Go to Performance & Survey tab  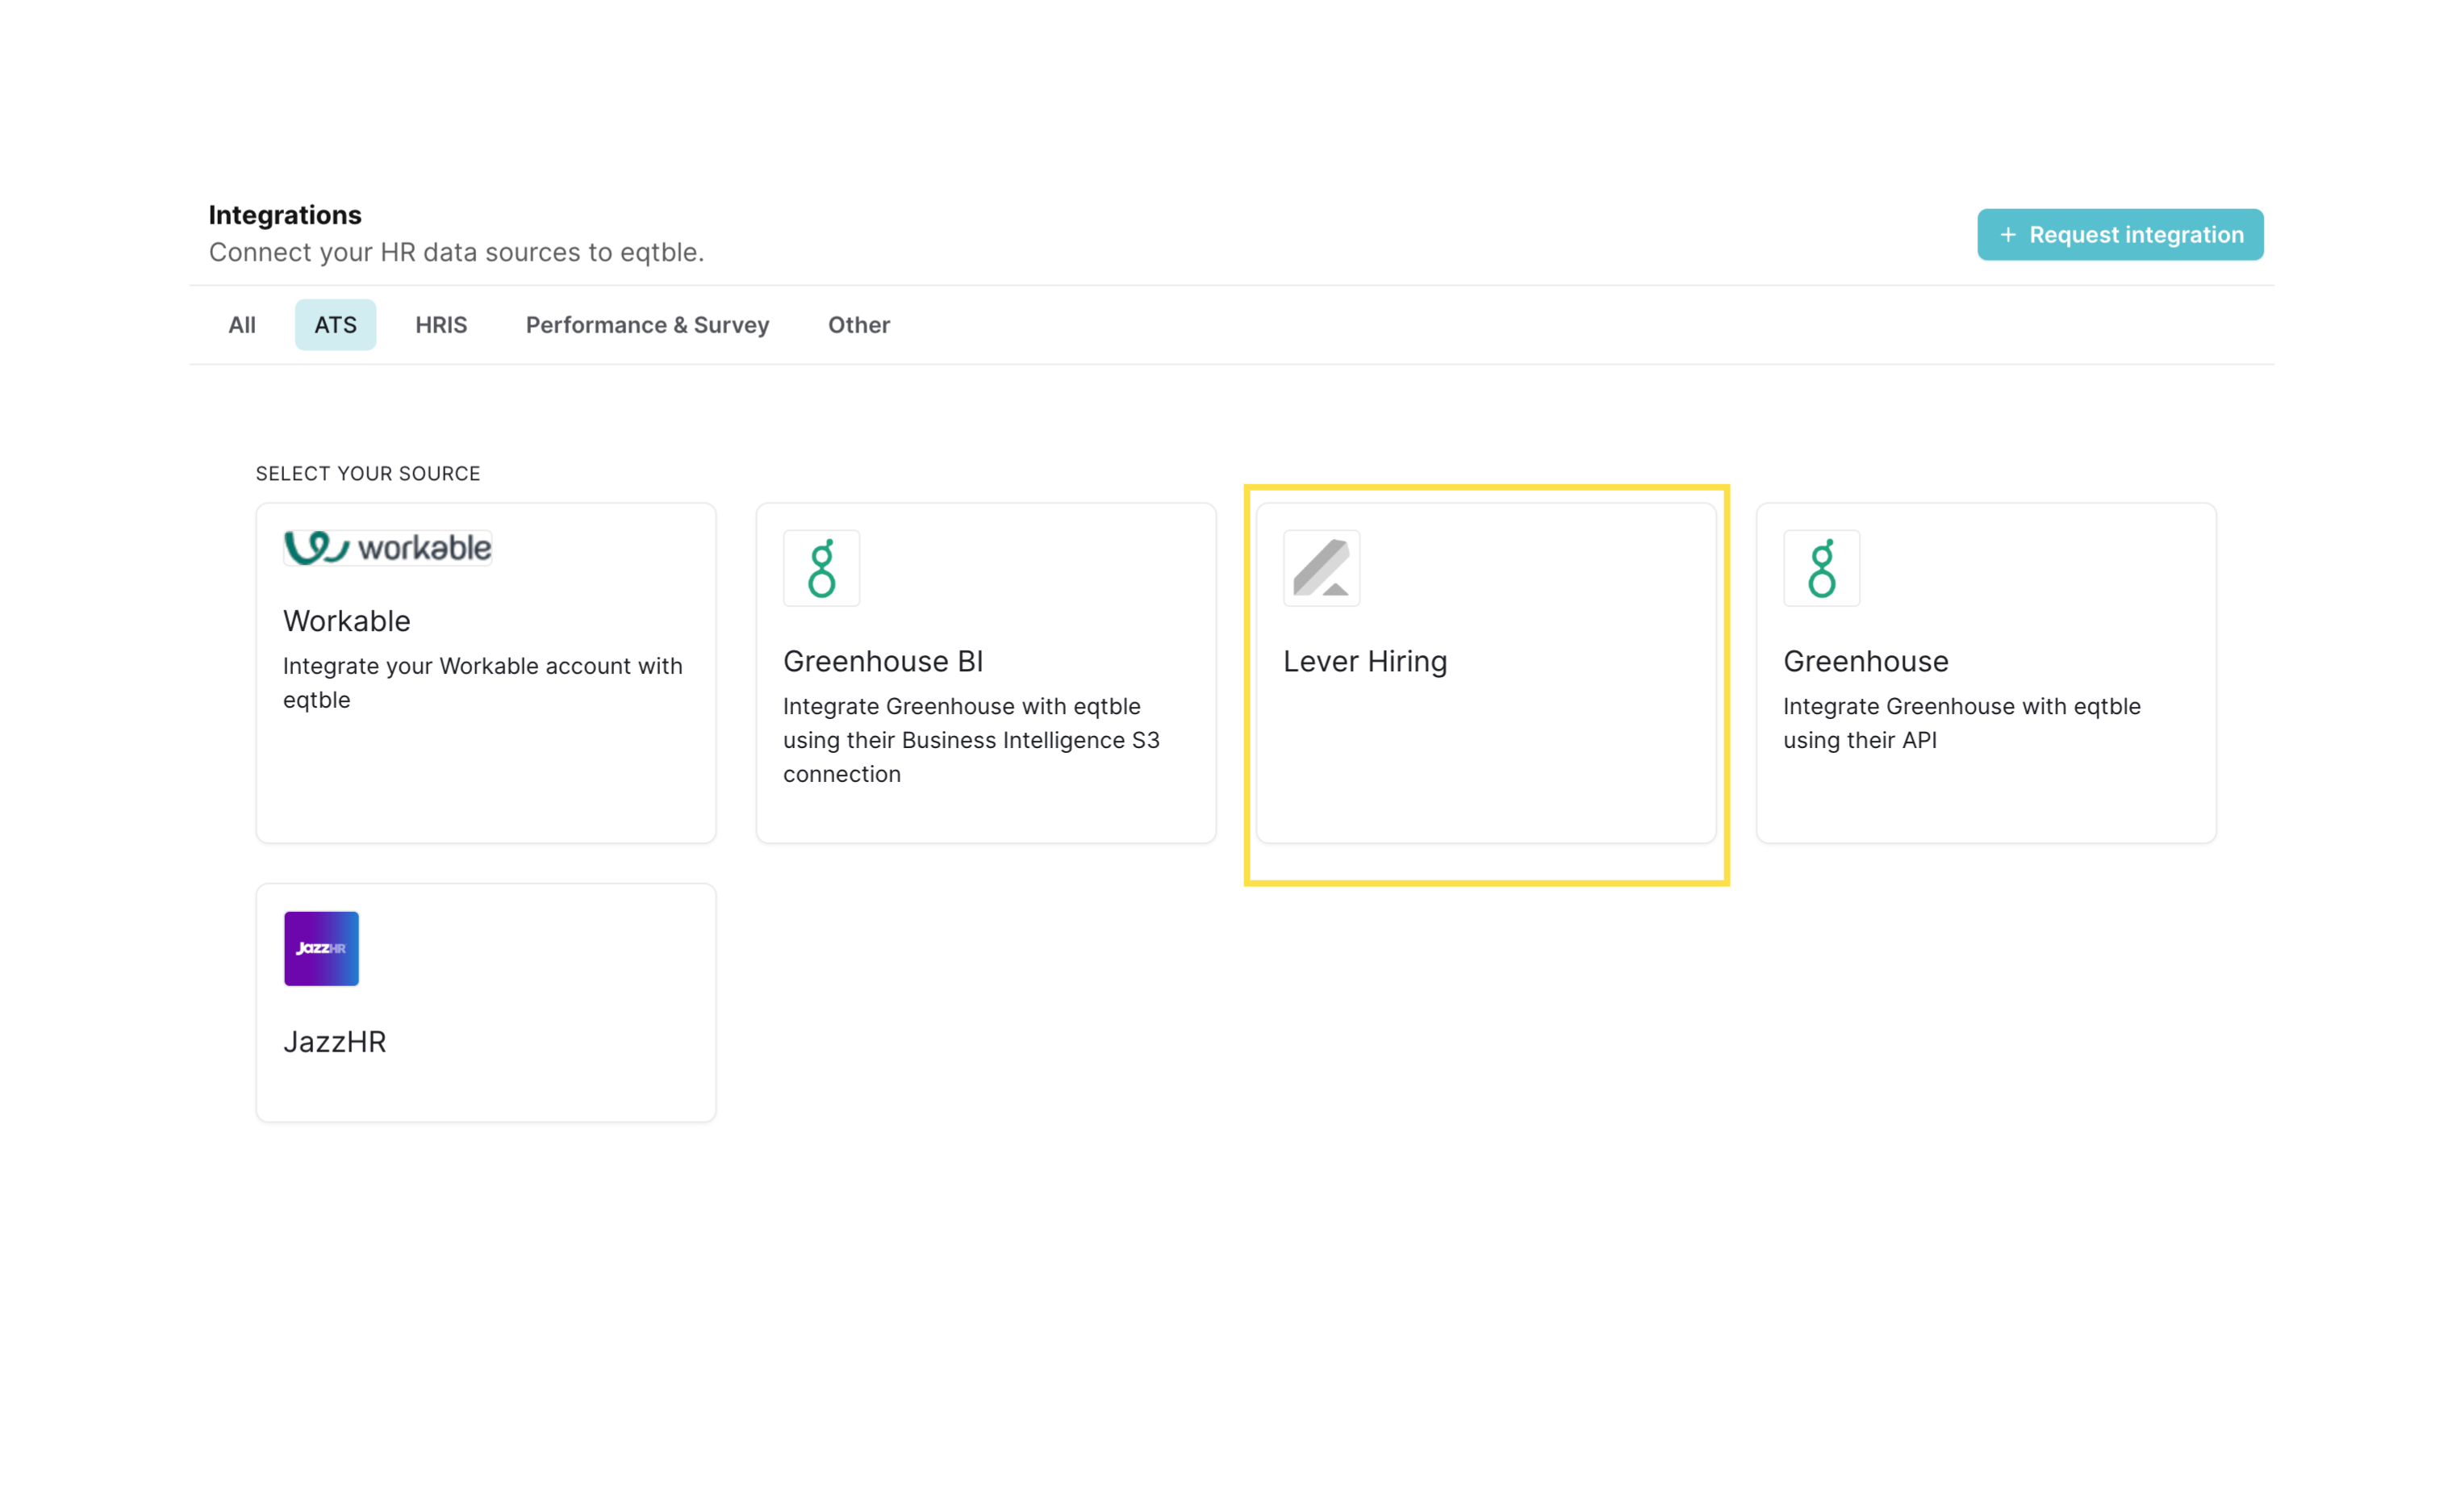point(647,325)
